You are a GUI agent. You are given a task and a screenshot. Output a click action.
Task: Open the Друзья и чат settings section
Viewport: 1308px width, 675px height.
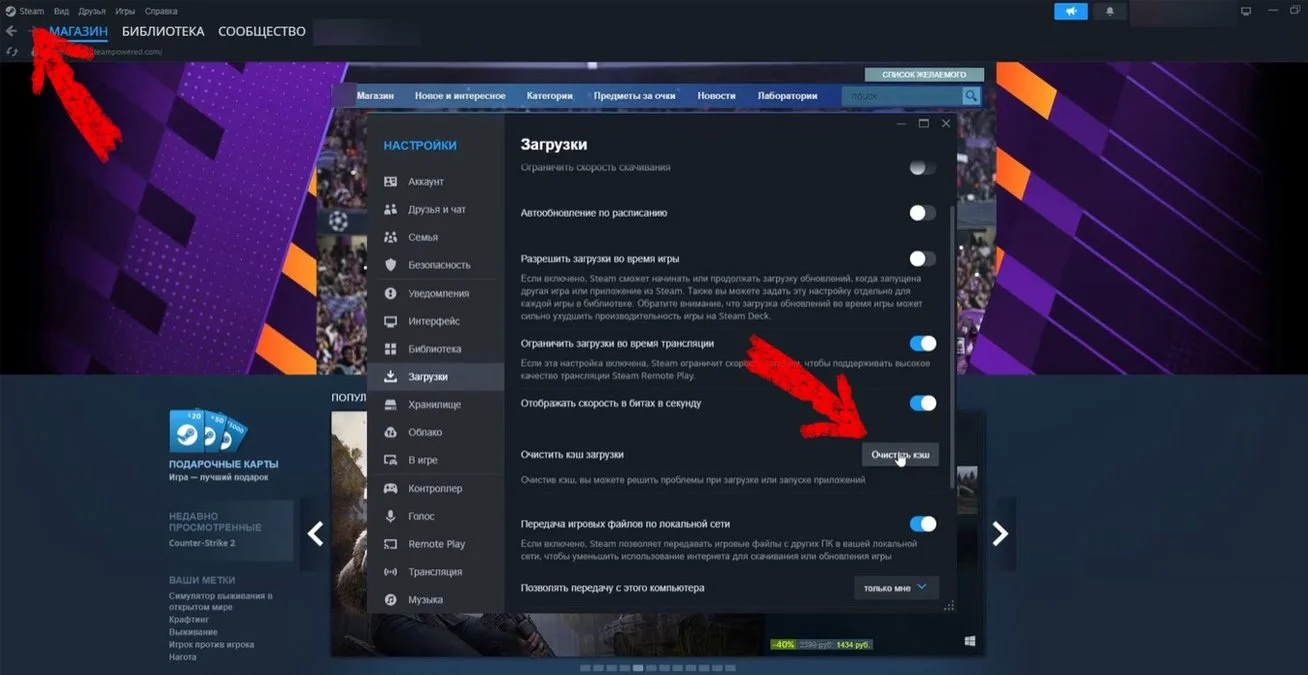[x=435, y=210]
